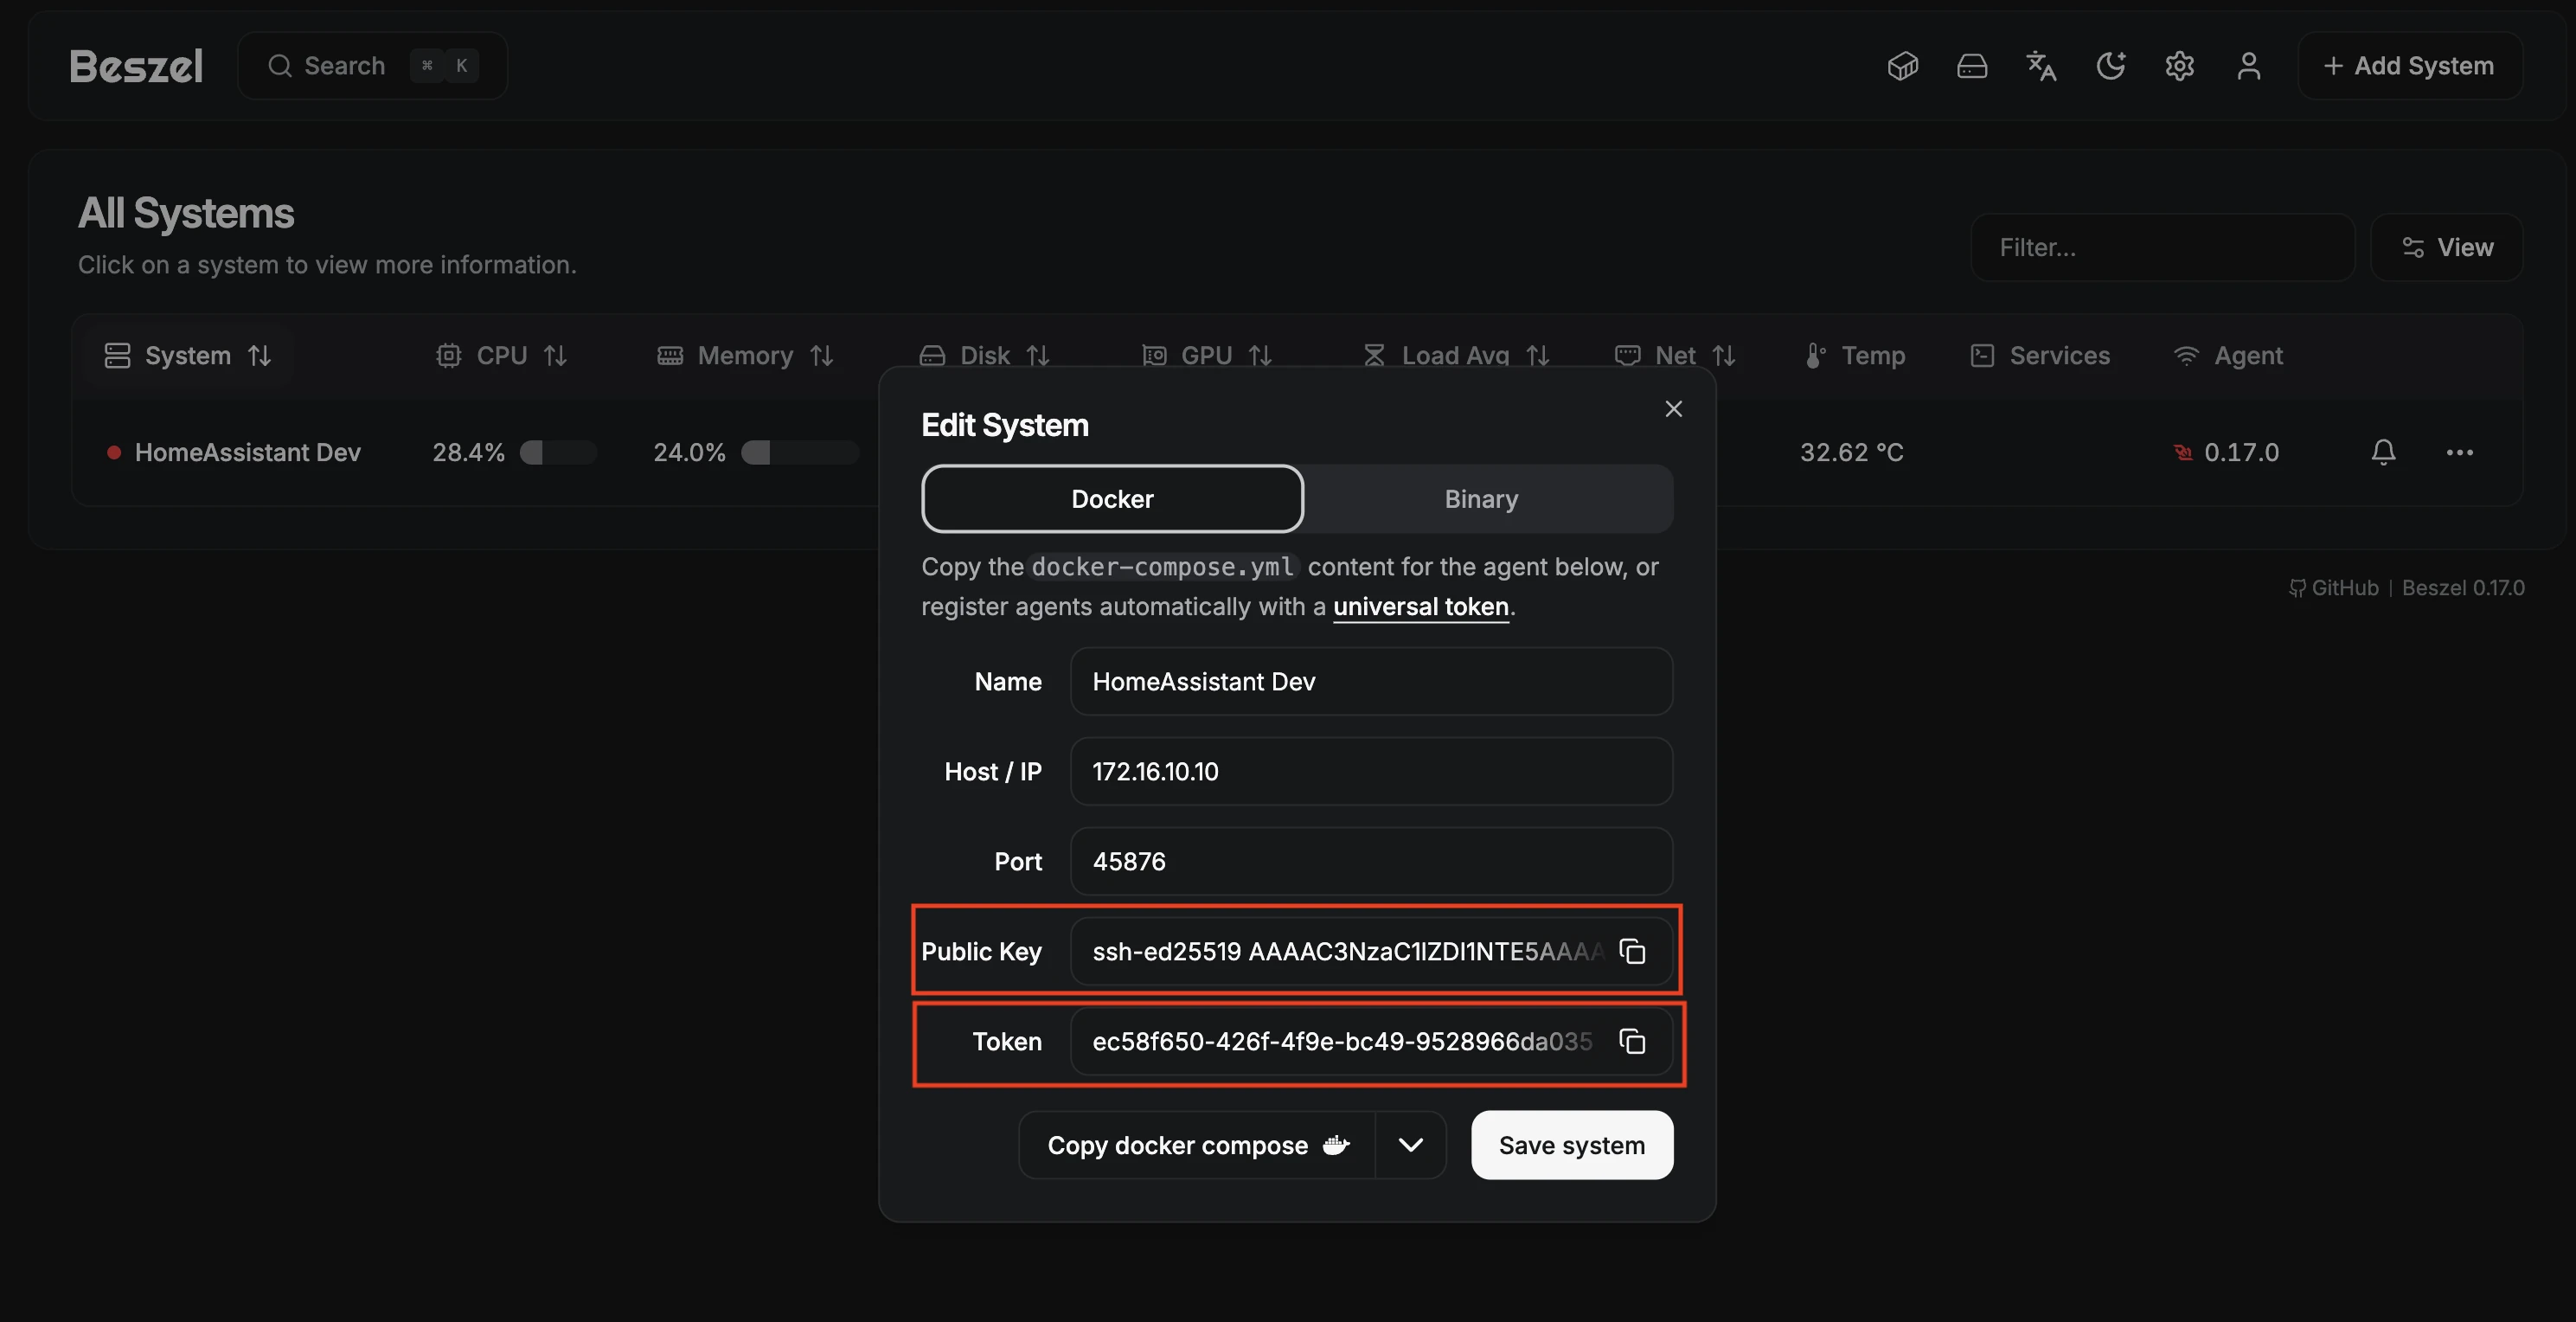This screenshot has width=2576, height=1322.
Task: Open the View options button
Action: click(2446, 247)
